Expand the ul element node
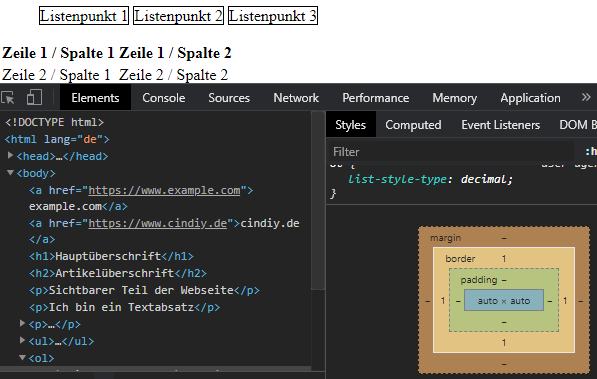 pos(22,340)
